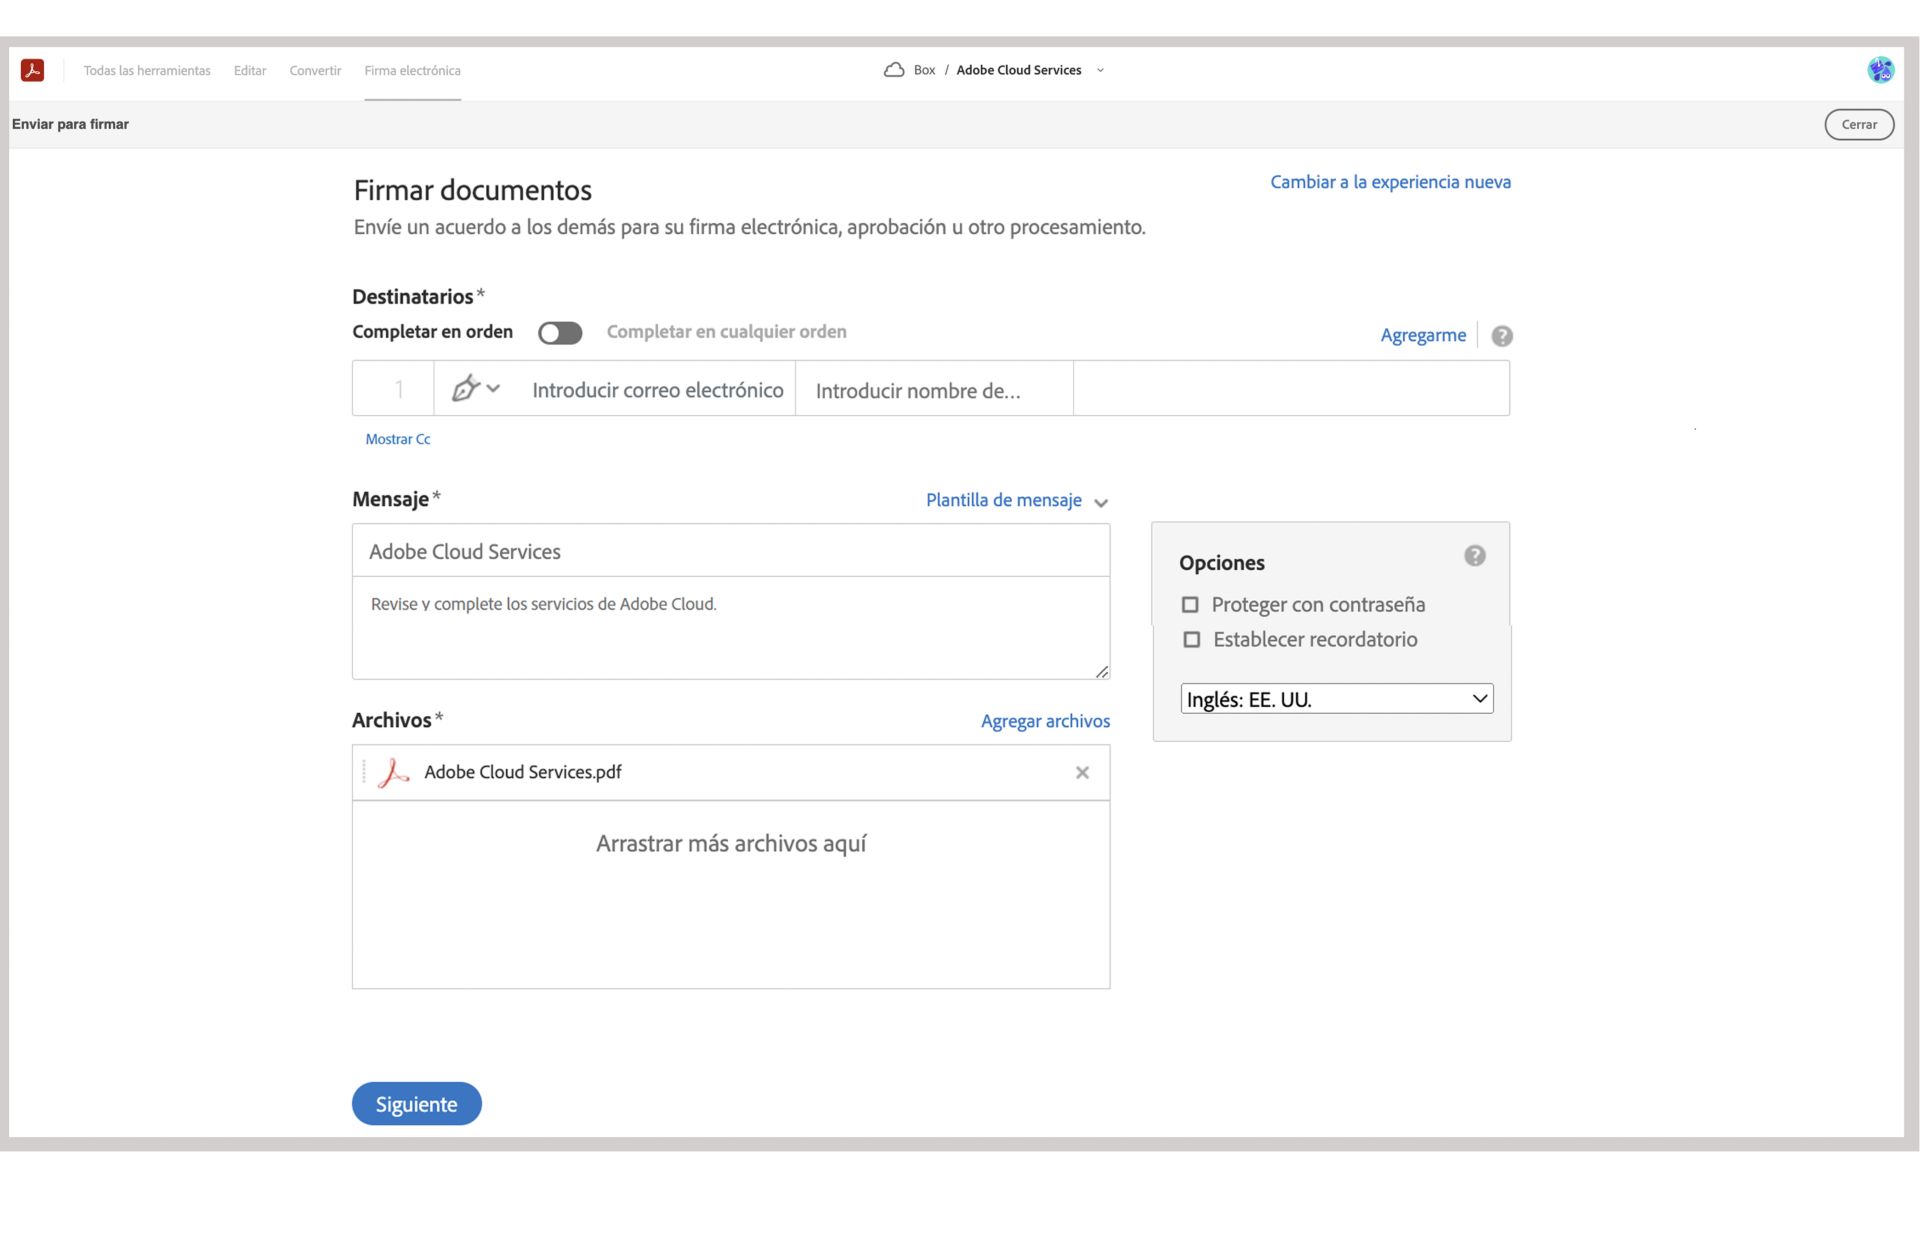The width and height of the screenshot is (1920, 1238).
Task: Click the Box cloud storage icon
Action: click(894, 70)
